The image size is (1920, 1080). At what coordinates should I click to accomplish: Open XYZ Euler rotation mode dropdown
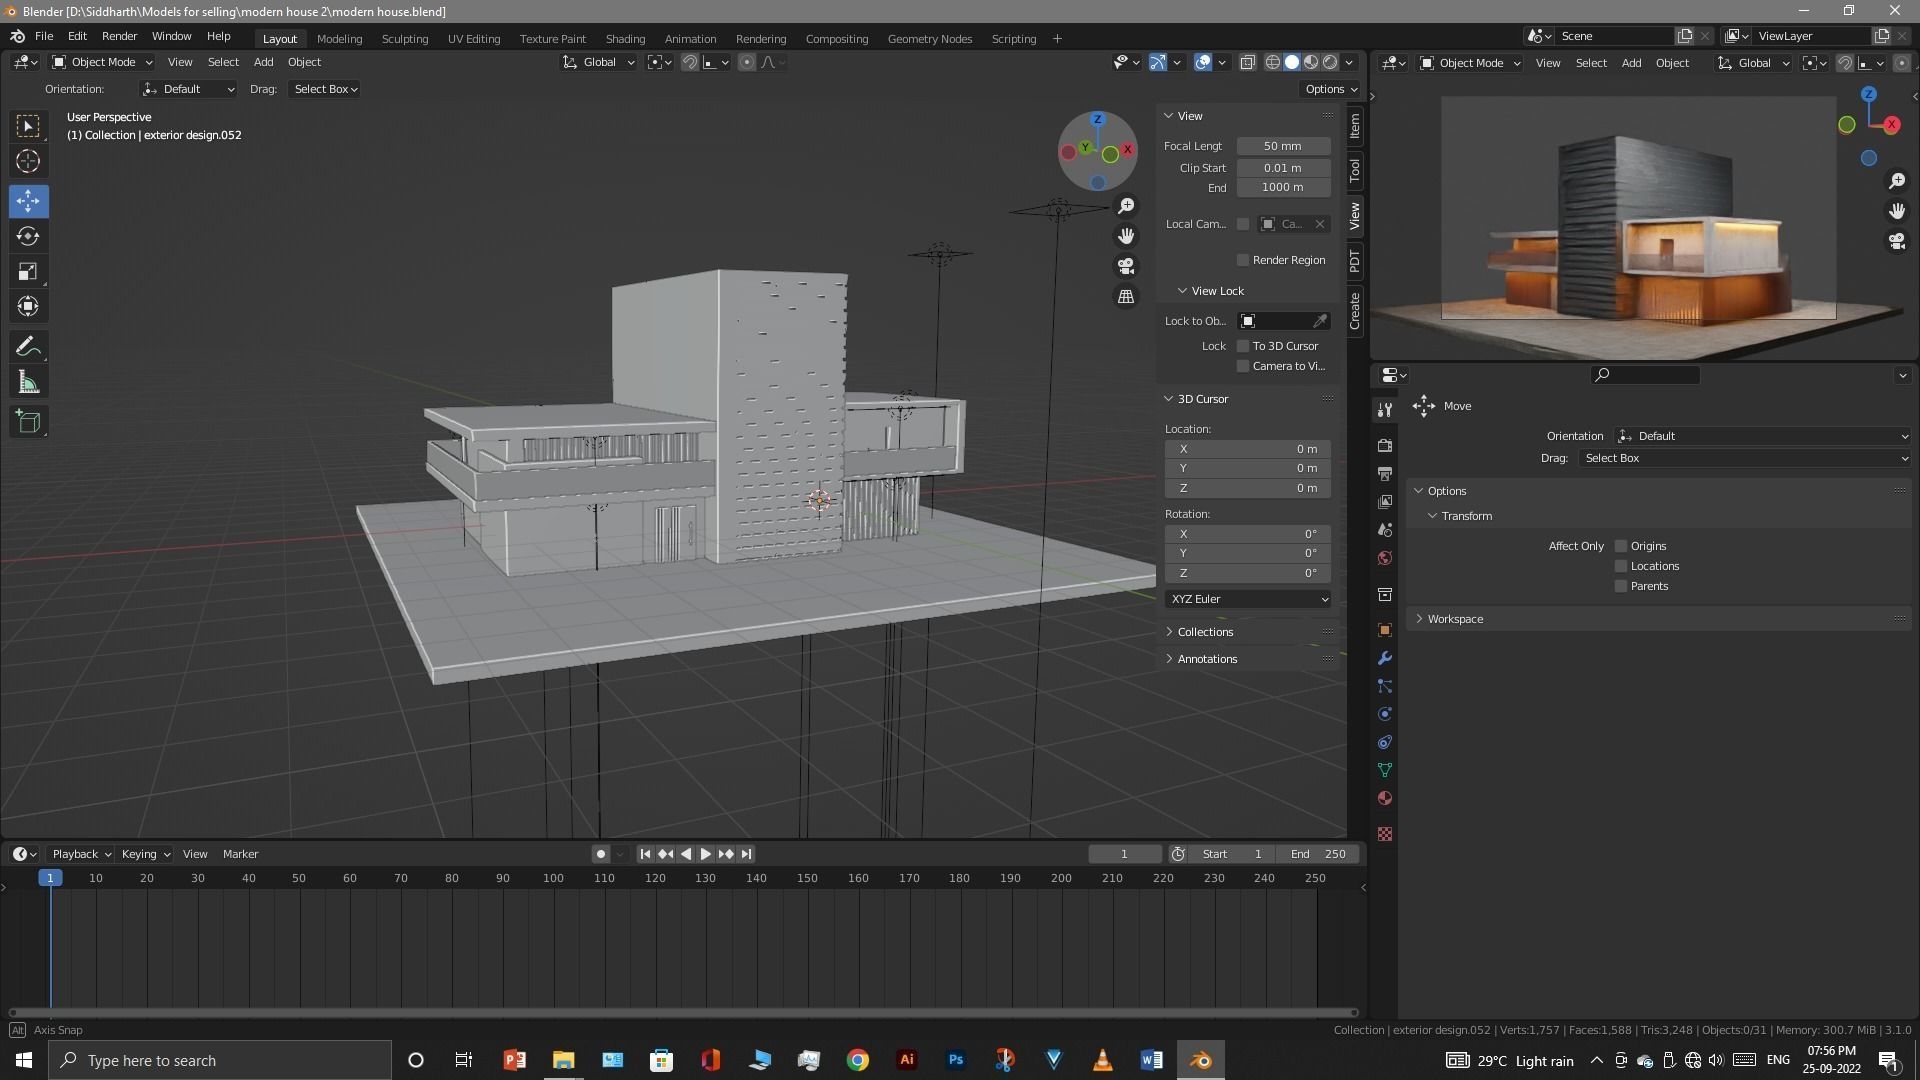[x=1248, y=599]
